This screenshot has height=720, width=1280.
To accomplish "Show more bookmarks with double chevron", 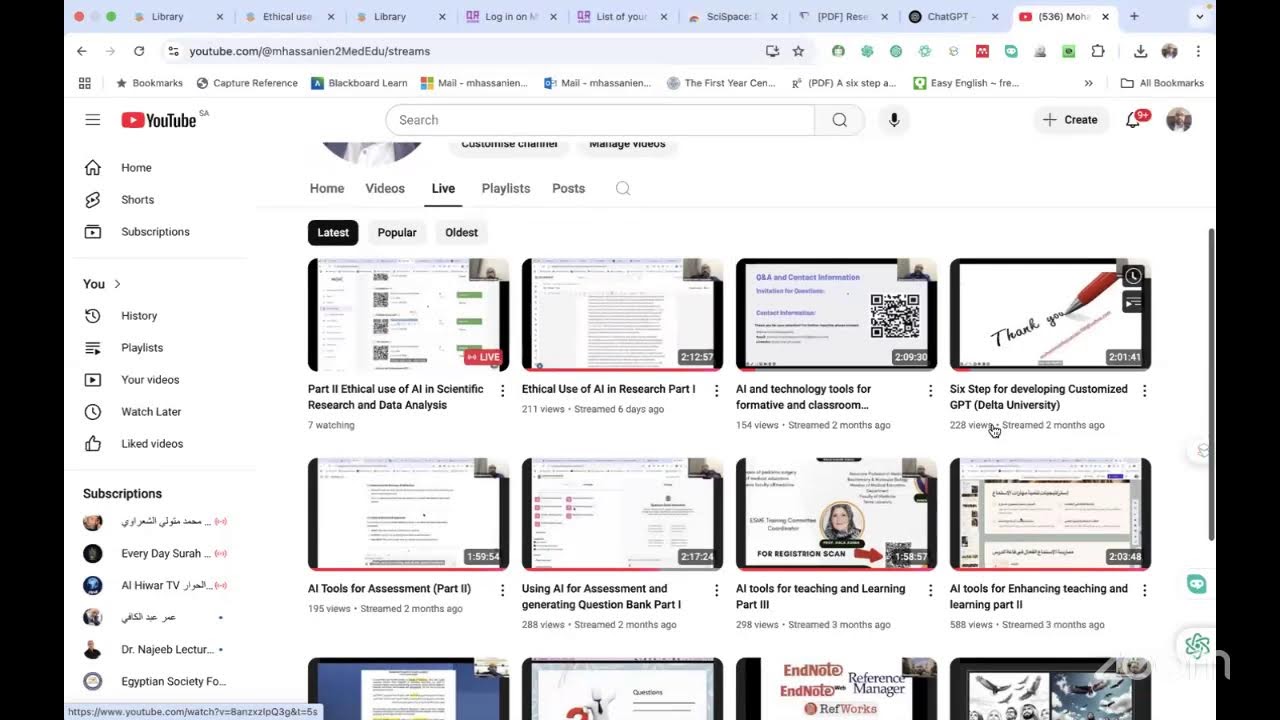I will coord(1088,83).
